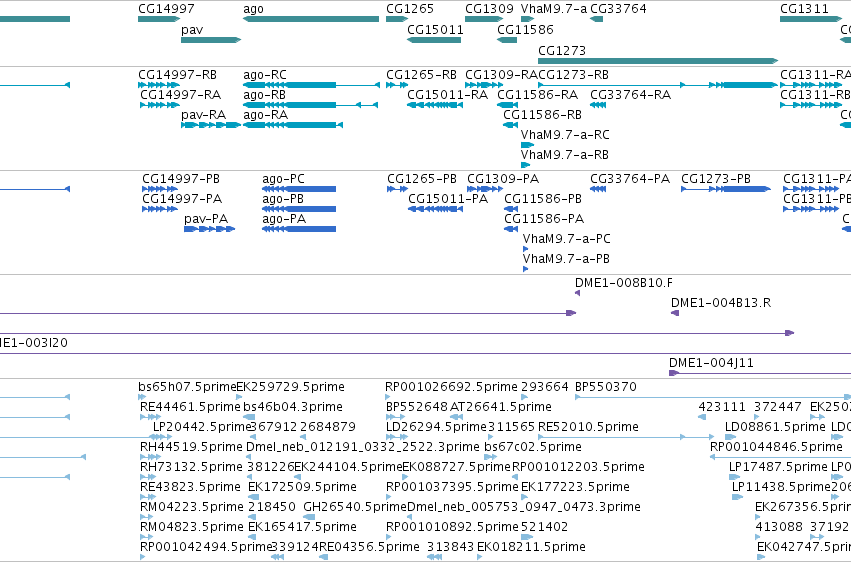Open the CG33764 gene label
The image size is (851, 562).
tap(618, 9)
